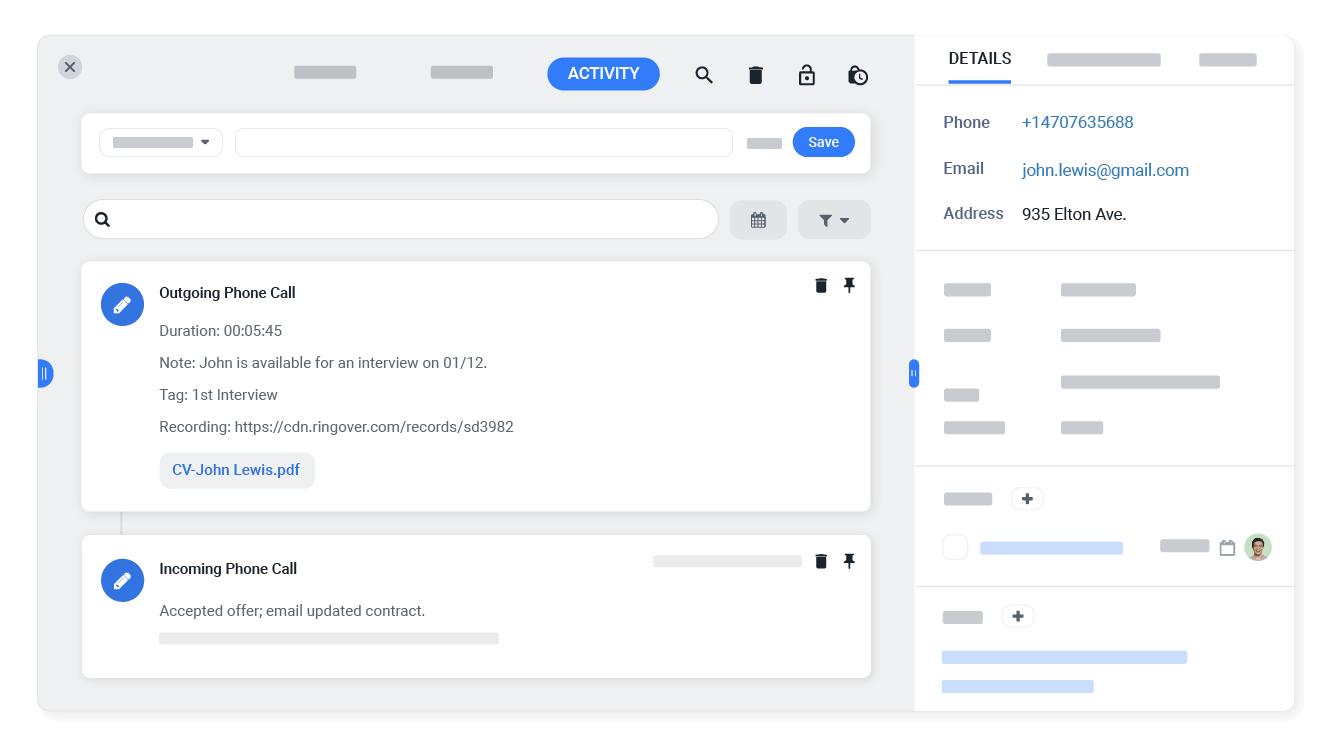The image size is (1332, 747).
Task: Open the CV-John Lewis.pdf attachment
Action: click(237, 469)
